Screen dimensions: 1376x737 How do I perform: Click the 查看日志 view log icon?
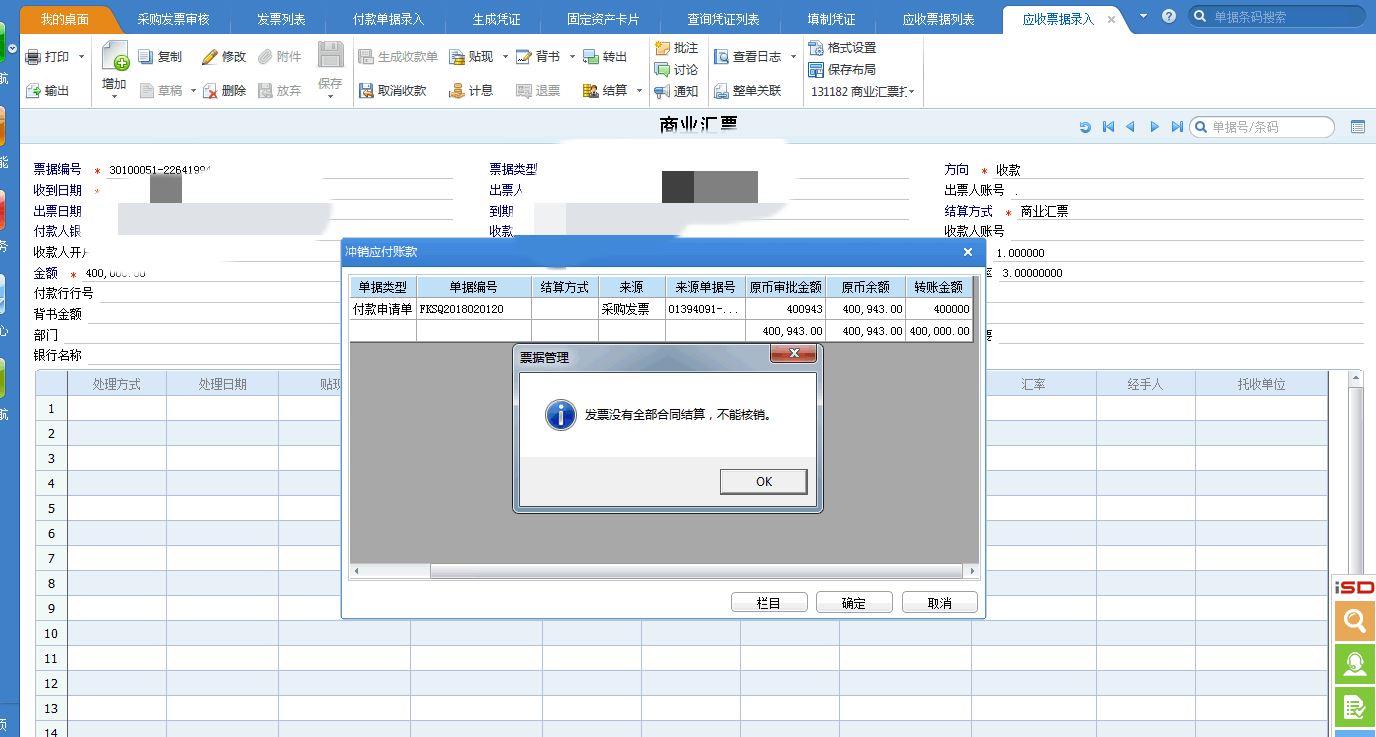click(x=722, y=57)
